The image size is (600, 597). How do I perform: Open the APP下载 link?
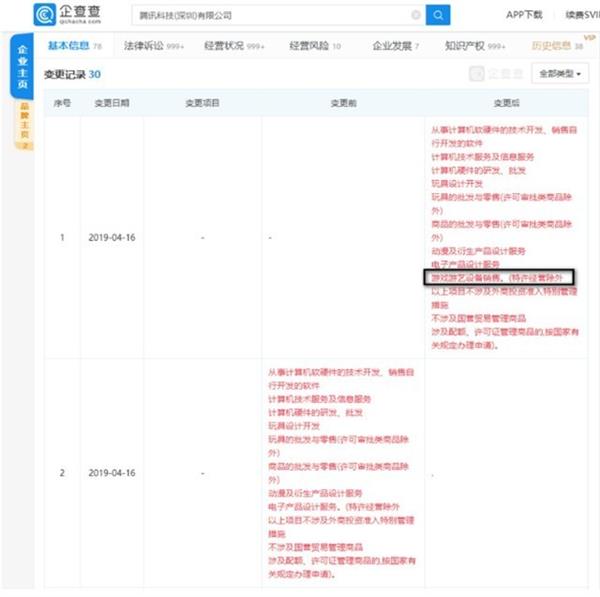click(524, 15)
